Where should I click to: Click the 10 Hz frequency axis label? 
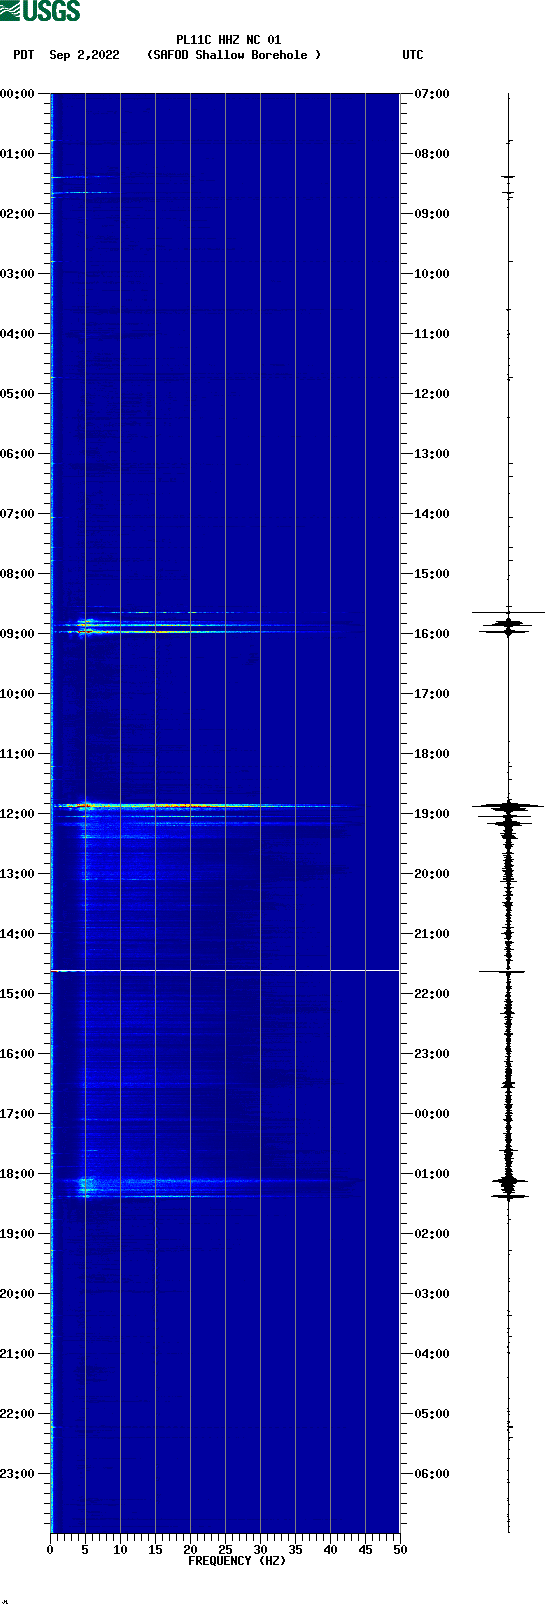click(x=120, y=1550)
